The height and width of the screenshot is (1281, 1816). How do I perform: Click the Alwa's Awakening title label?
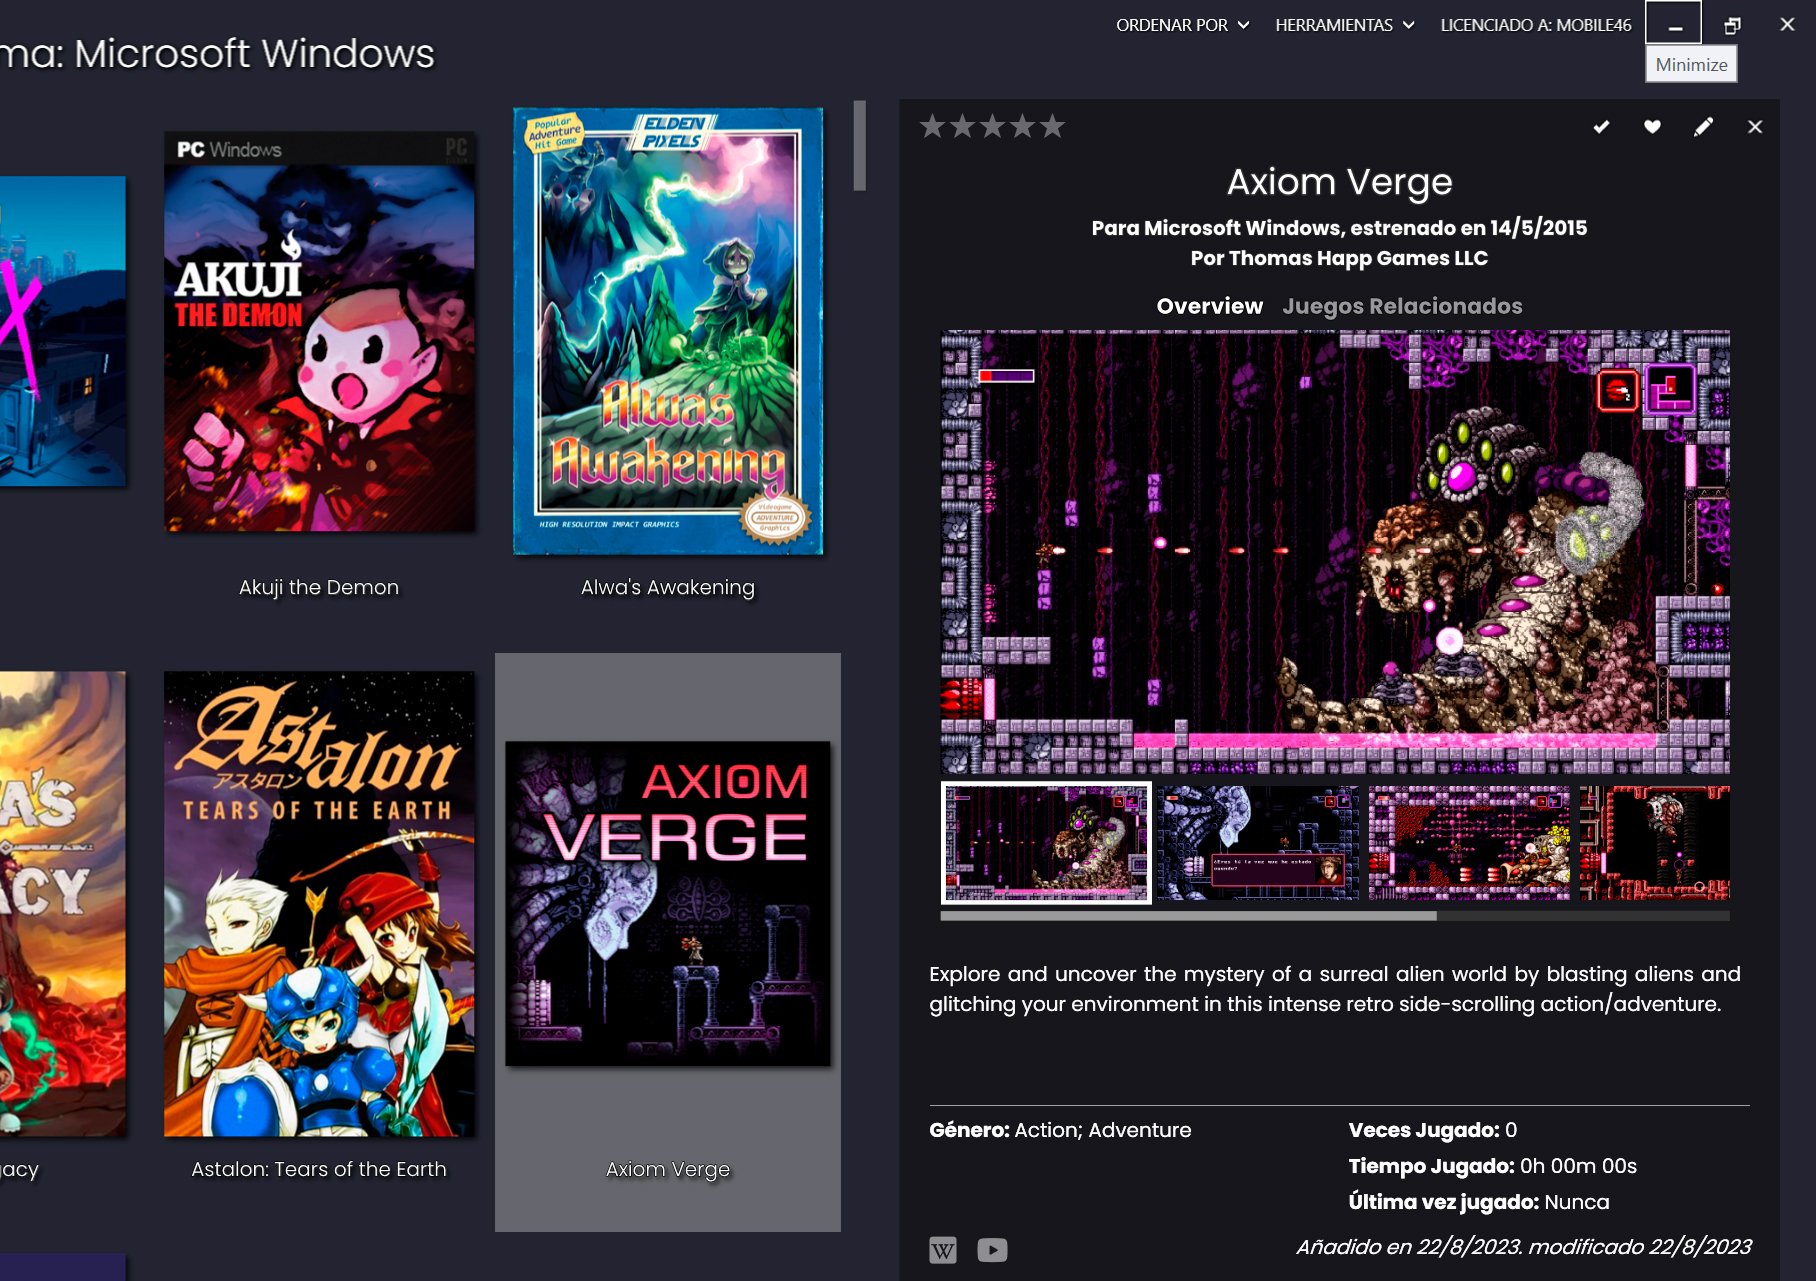click(x=668, y=587)
